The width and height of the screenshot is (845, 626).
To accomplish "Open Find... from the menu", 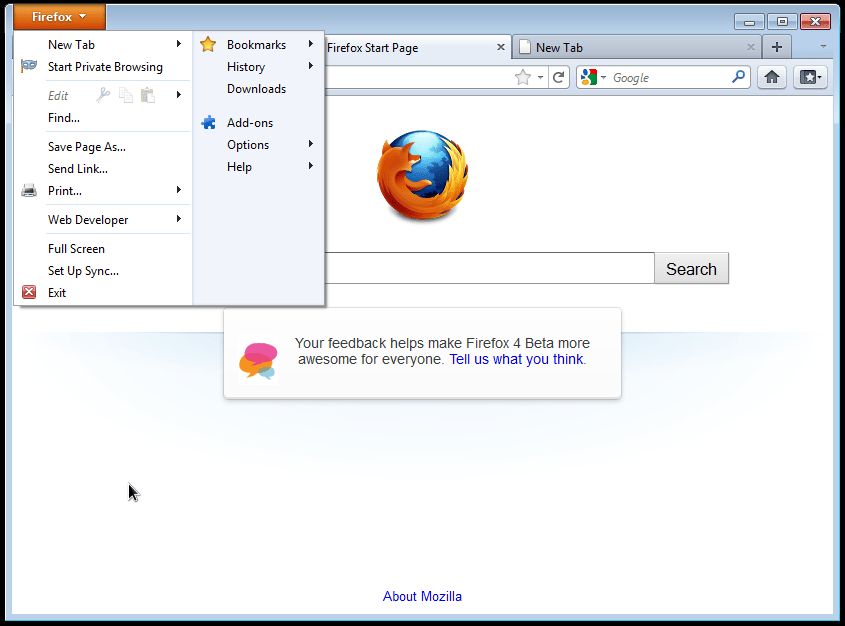I will pos(64,118).
